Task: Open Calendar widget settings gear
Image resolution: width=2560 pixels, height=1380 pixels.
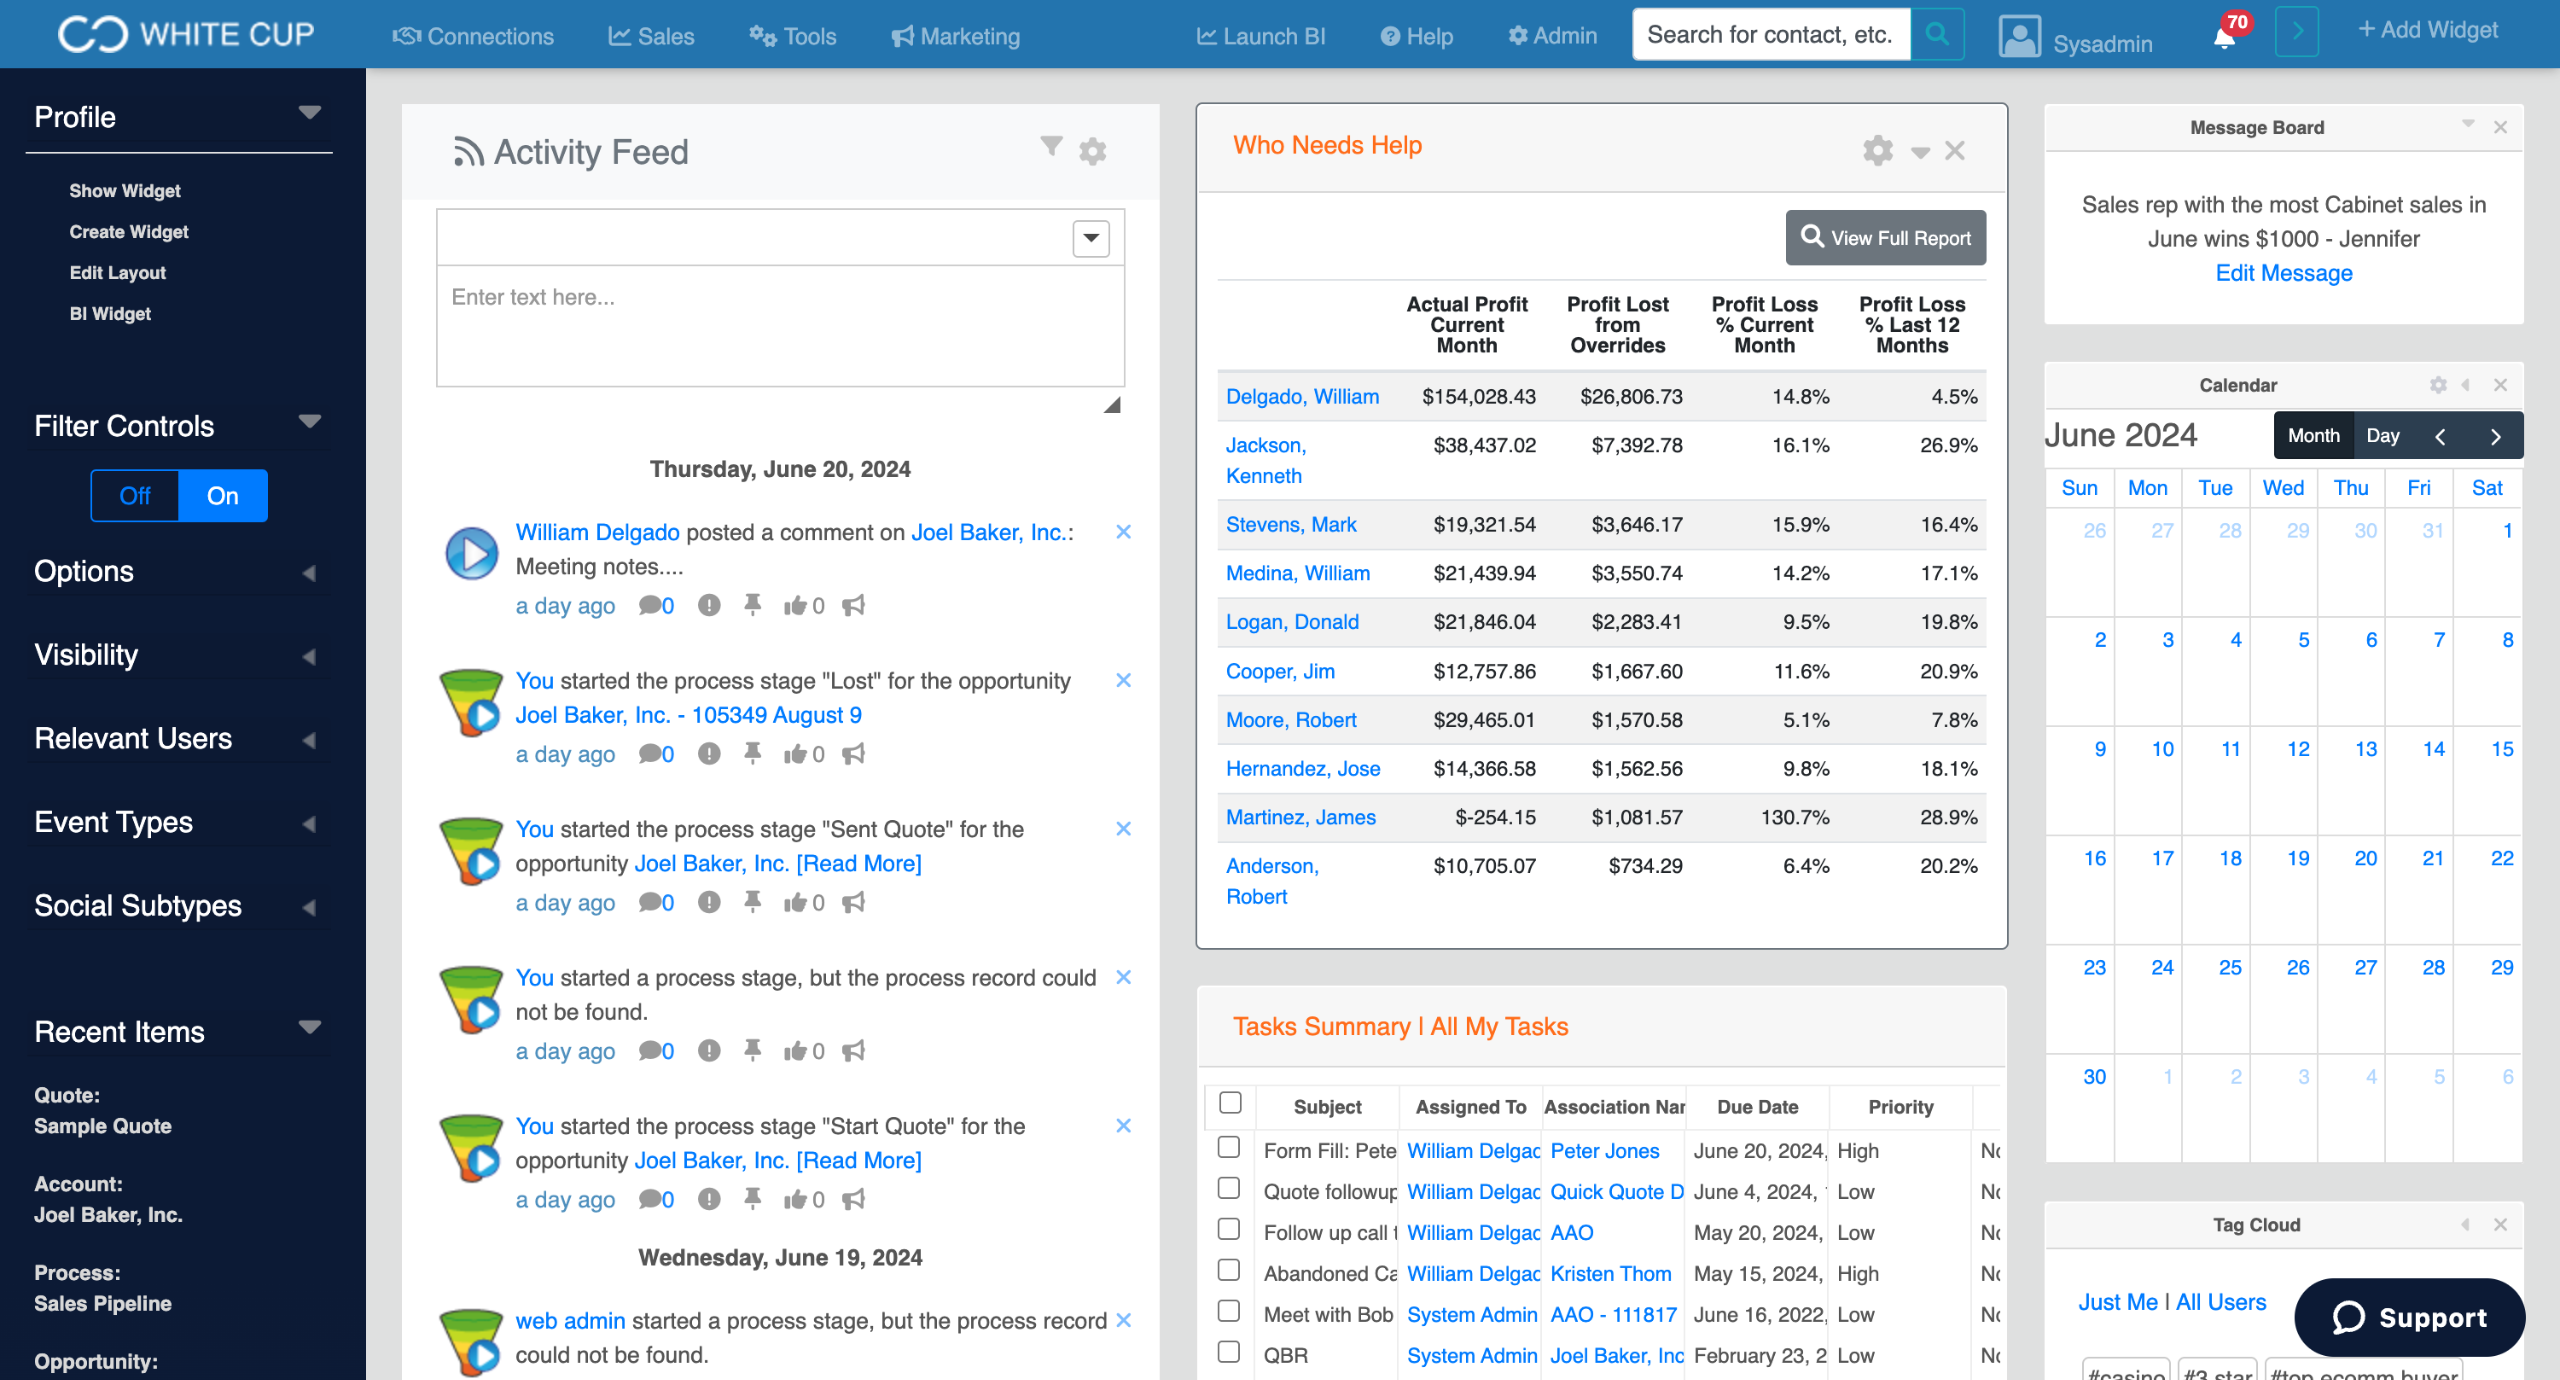Action: coord(2438,385)
